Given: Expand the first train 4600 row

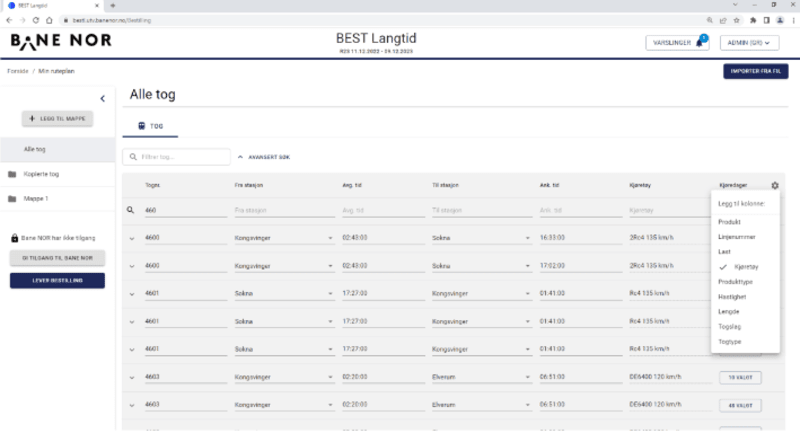Looking at the screenshot, I should click(132, 238).
